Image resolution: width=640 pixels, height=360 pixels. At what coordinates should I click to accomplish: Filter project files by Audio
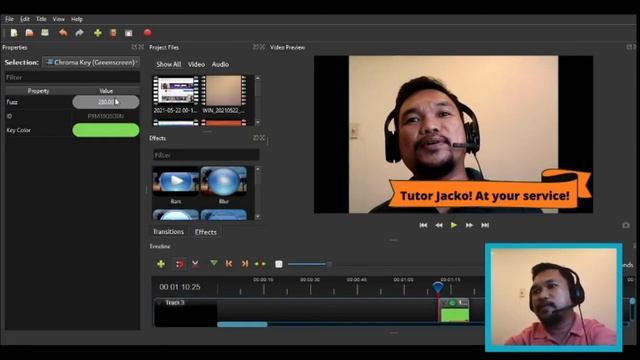coord(220,64)
